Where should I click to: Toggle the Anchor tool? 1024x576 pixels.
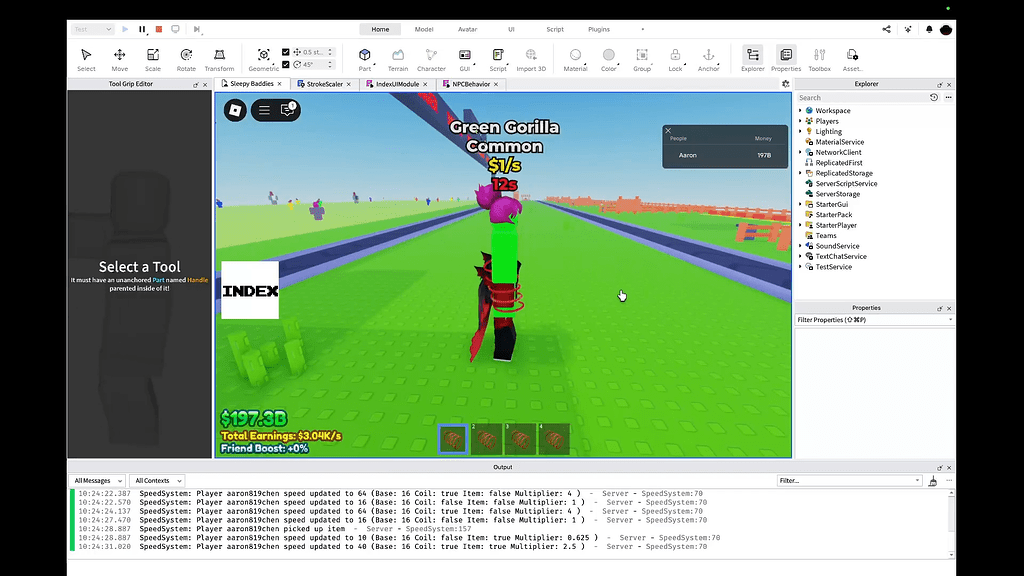(x=708, y=57)
